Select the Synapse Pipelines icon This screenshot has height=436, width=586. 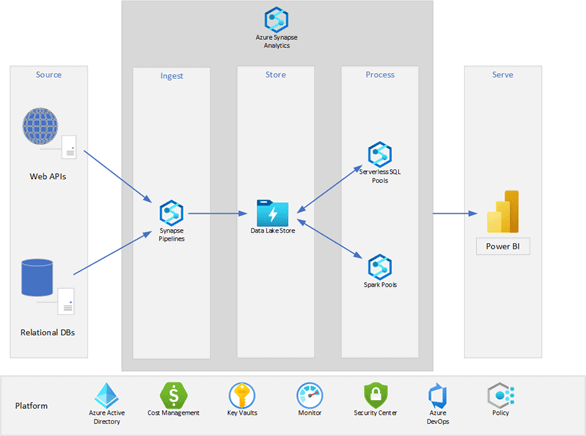coord(171,213)
